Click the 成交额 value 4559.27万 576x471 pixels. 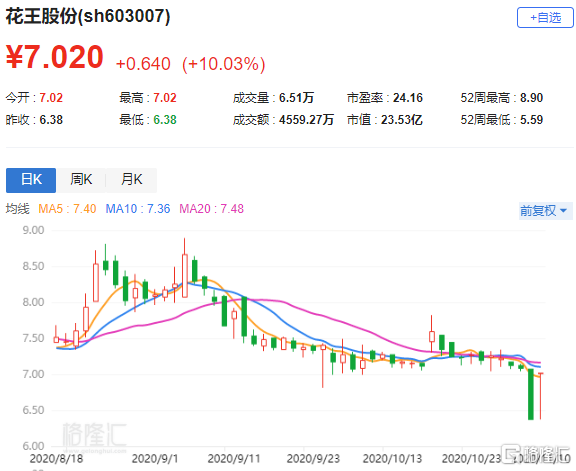306,120
